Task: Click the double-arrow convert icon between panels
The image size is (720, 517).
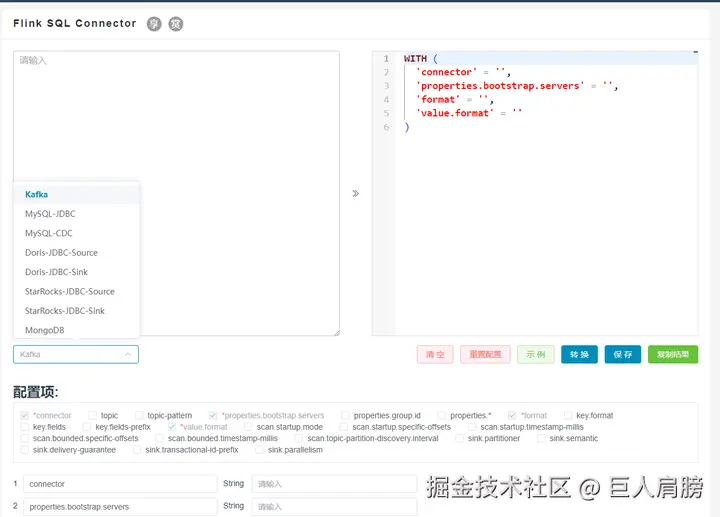Action: click(355, 193)
